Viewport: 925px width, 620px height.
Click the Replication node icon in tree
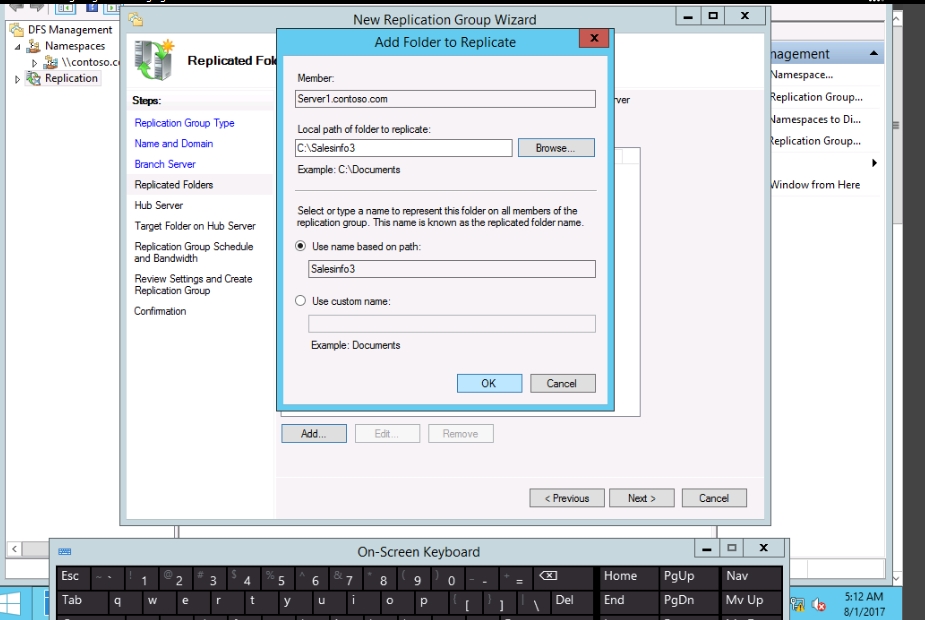[34, 78]
